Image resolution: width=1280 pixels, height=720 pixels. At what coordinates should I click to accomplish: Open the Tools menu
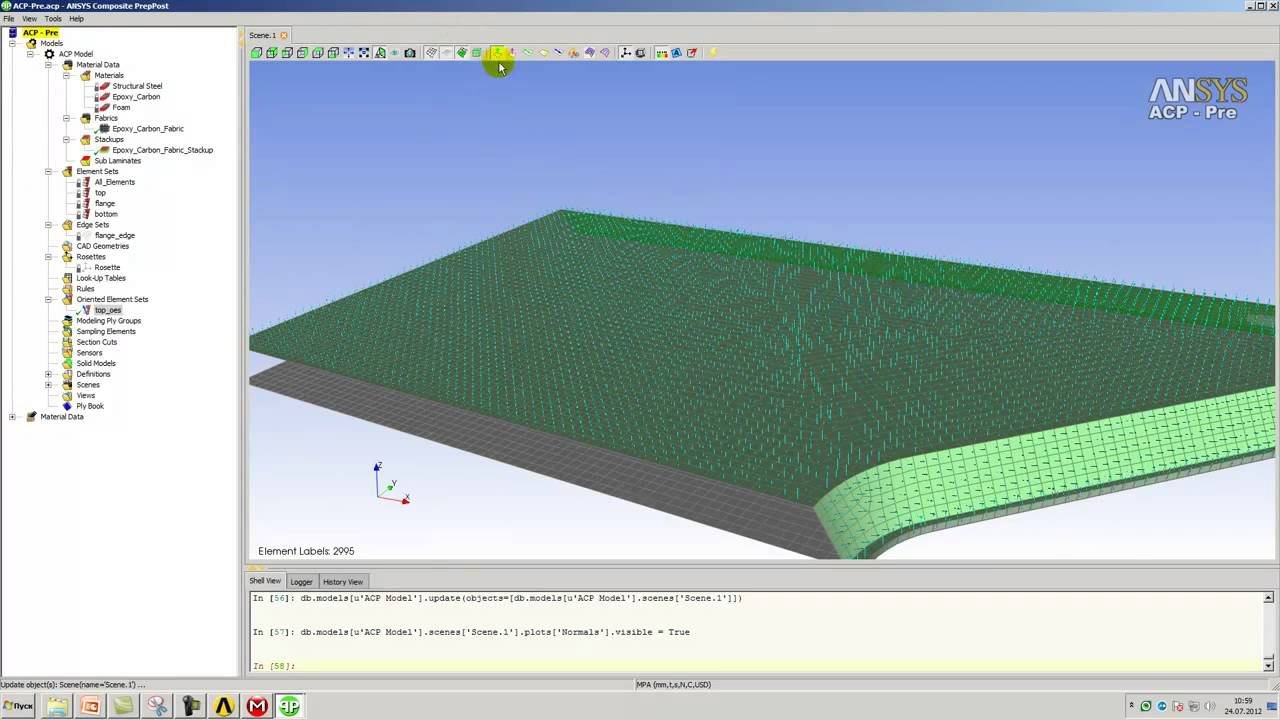(x=53, y=19)
